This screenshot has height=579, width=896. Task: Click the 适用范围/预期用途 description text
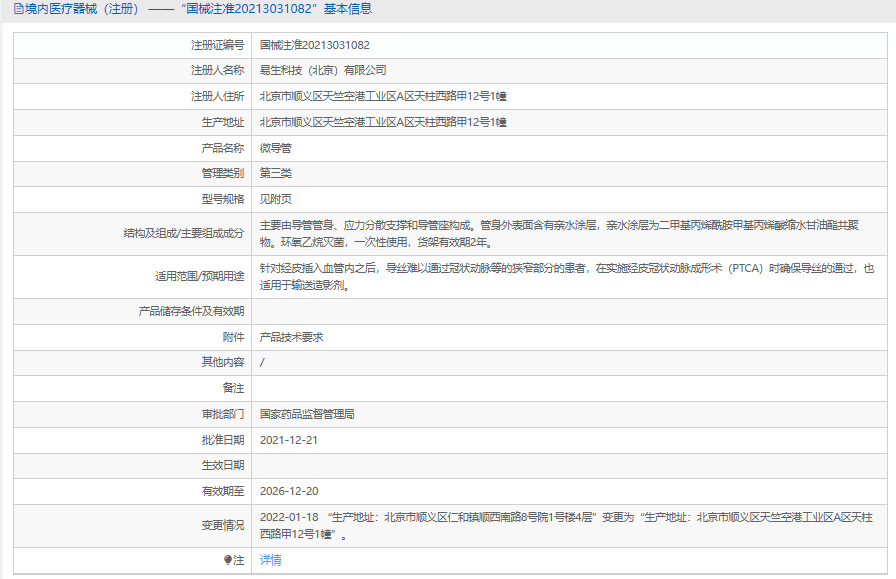point(566,276)
